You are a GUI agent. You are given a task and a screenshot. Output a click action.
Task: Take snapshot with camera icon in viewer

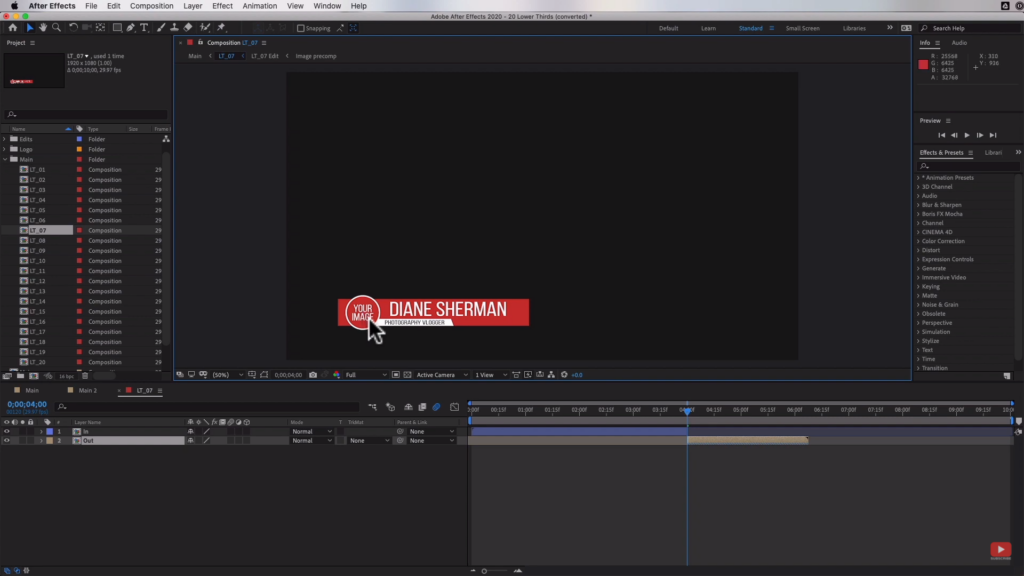313,375
